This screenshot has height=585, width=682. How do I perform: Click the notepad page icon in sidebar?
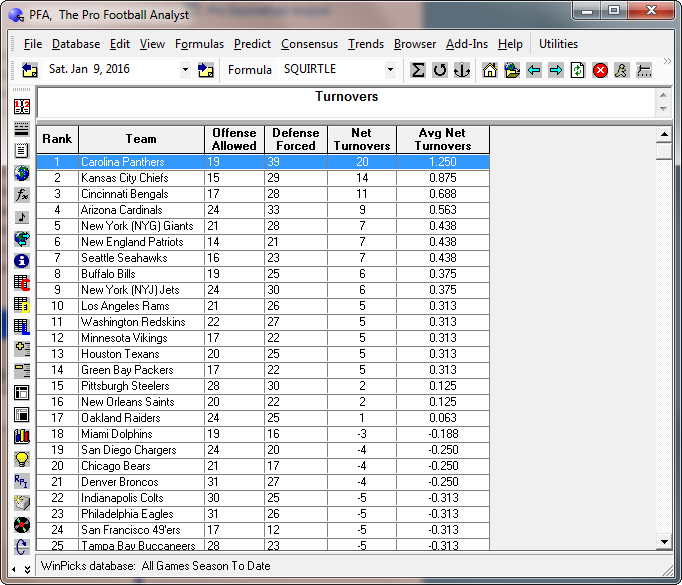click(x=22, y=150)
